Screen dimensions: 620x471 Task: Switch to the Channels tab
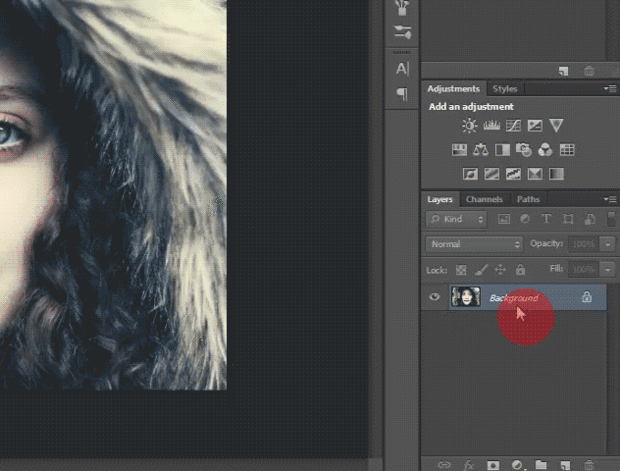point(484,200)
